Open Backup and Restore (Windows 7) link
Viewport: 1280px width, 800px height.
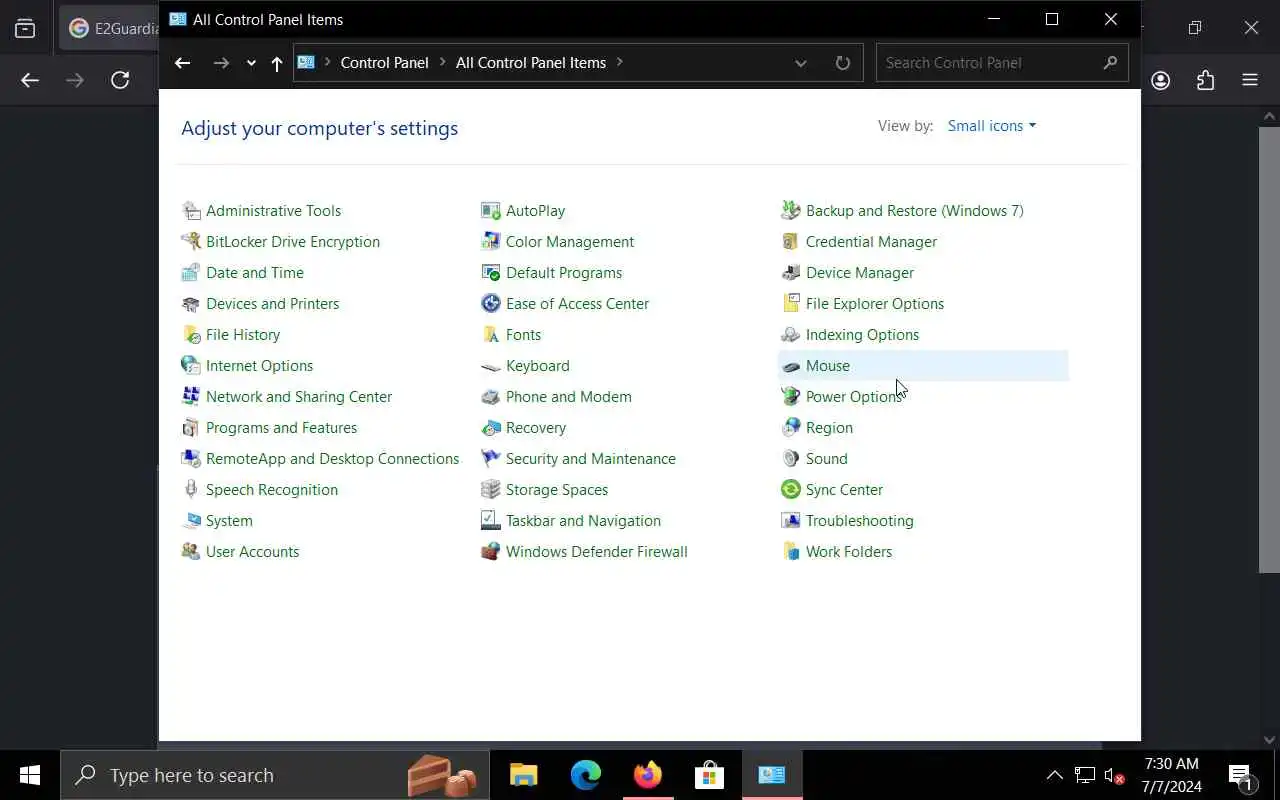(x=915, y=211)
